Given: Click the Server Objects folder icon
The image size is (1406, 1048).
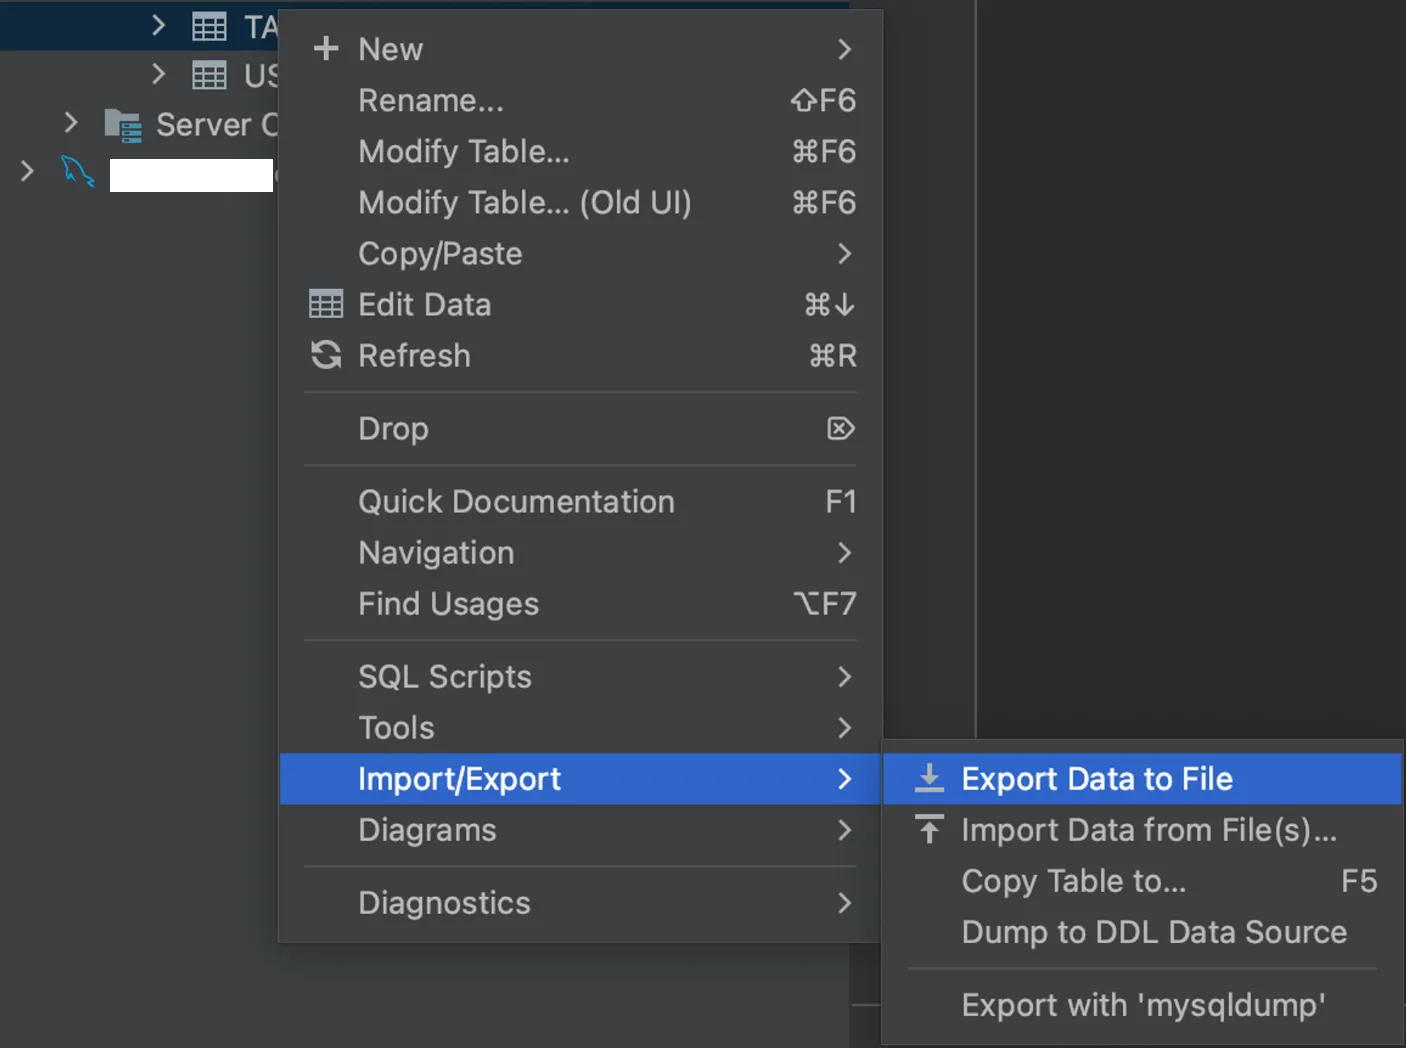Looking at the screenshot, I should point(123,125).
